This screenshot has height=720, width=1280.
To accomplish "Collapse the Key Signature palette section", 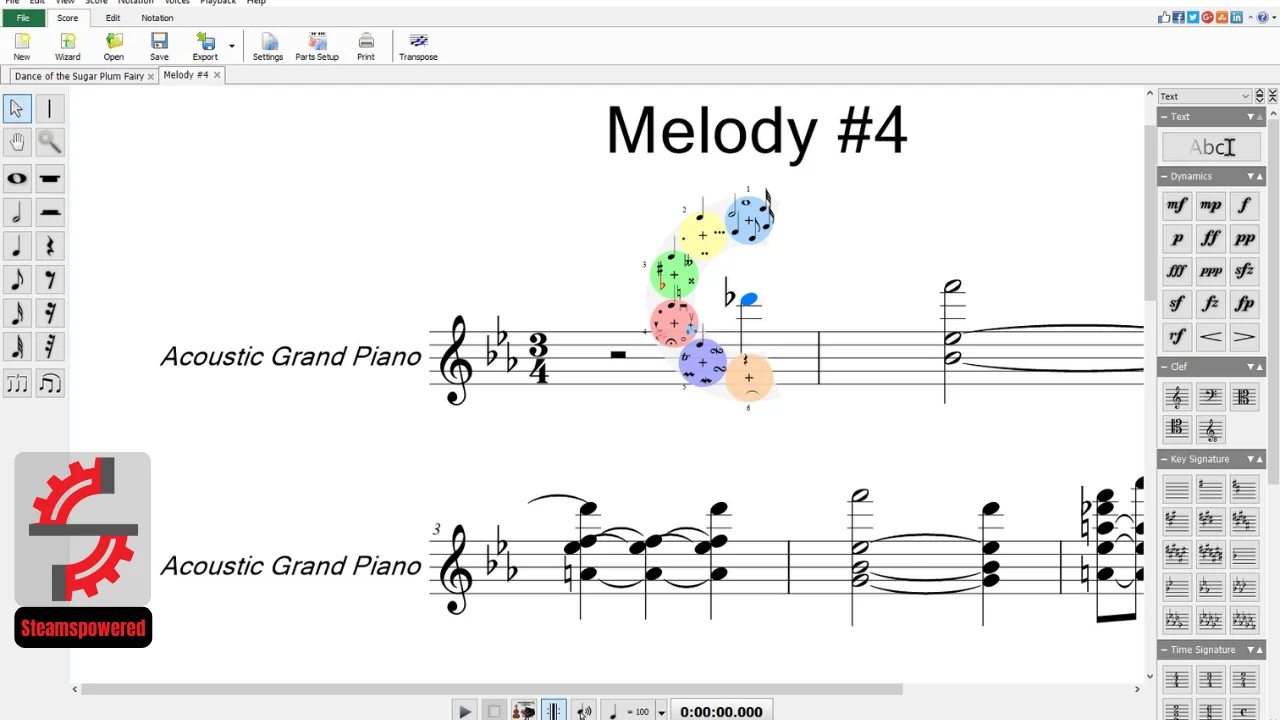I will tap(1165, 459).
